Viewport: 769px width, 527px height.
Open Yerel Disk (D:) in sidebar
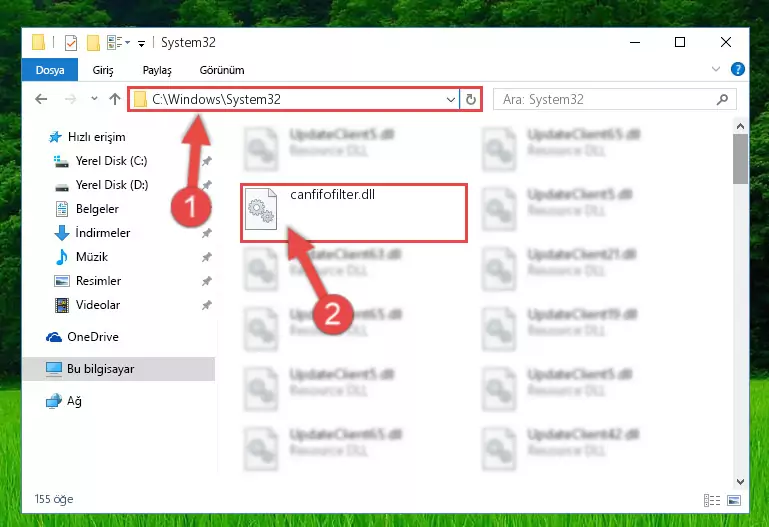(x=112, y=185)
